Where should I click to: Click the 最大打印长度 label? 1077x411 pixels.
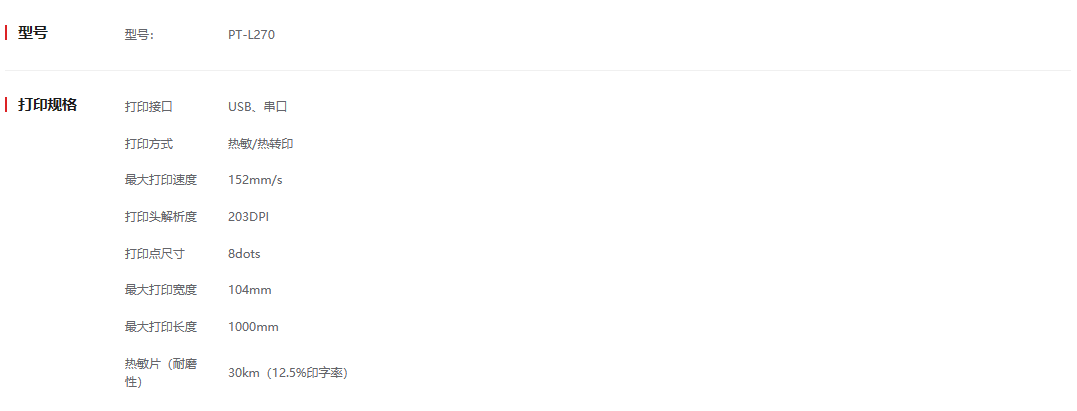160,327
